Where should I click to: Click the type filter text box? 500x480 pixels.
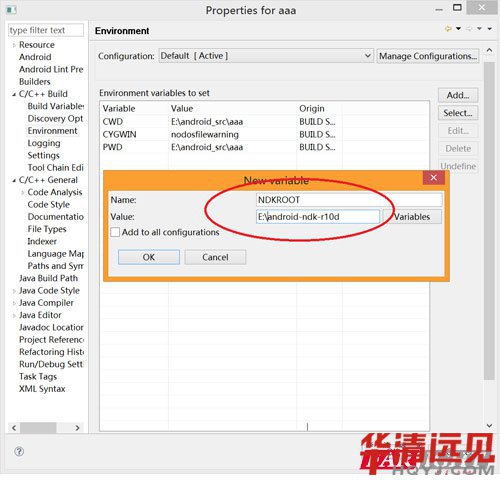[46, 30]
